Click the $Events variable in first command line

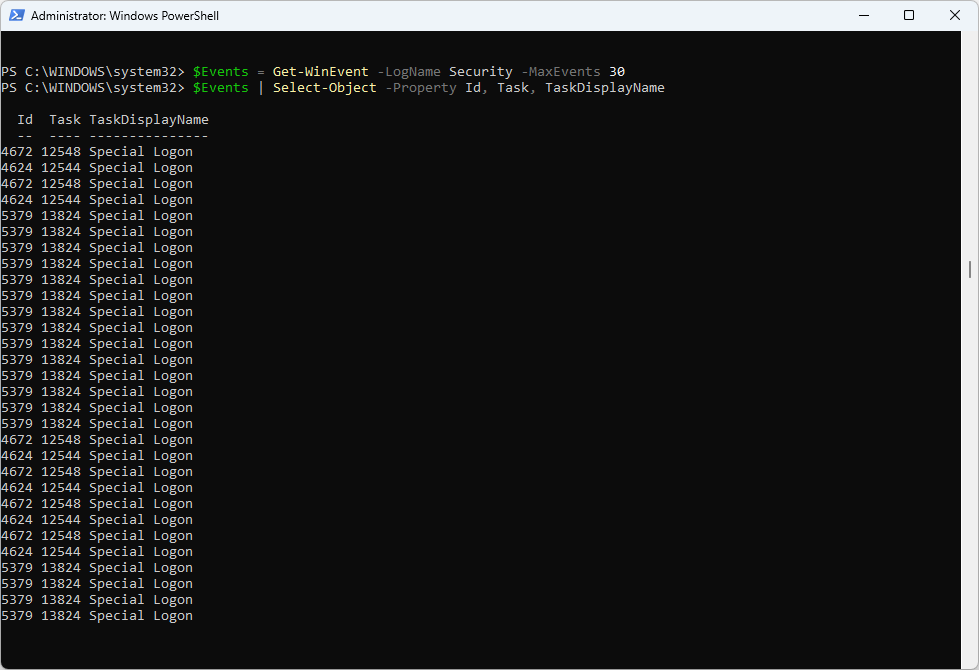point(220,72)
